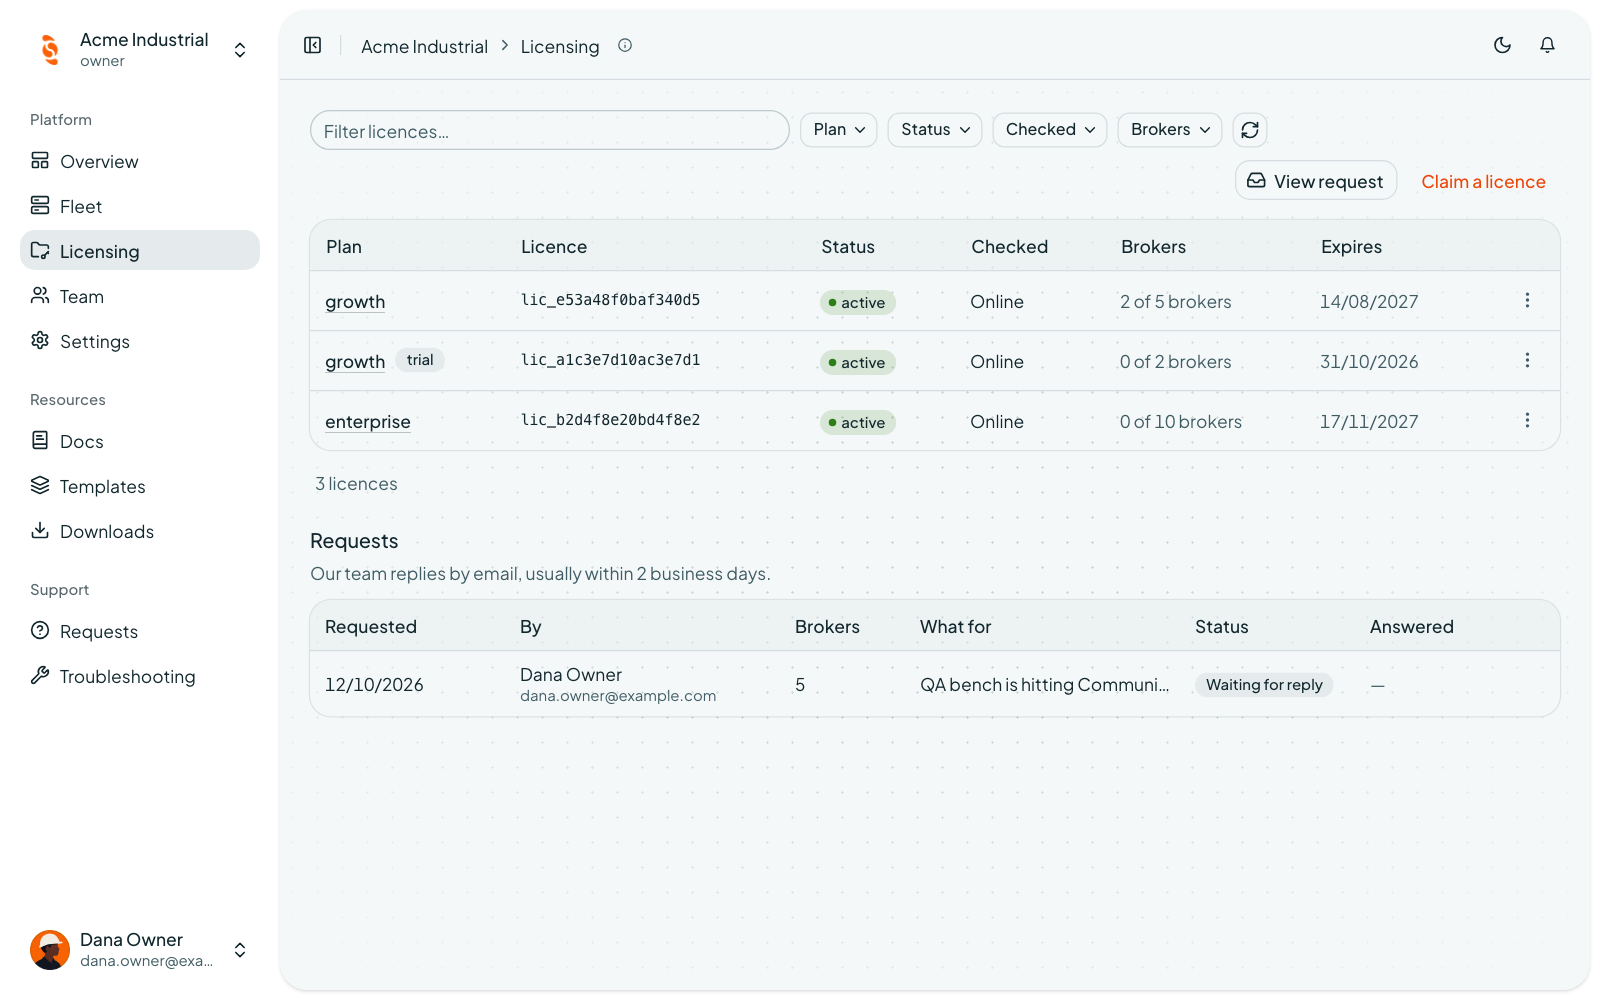Click "QA bench is hitting Communi..." text
Image resolution: width=1600 pixels, height=1000 pixels.
[x=1044, y=685]
